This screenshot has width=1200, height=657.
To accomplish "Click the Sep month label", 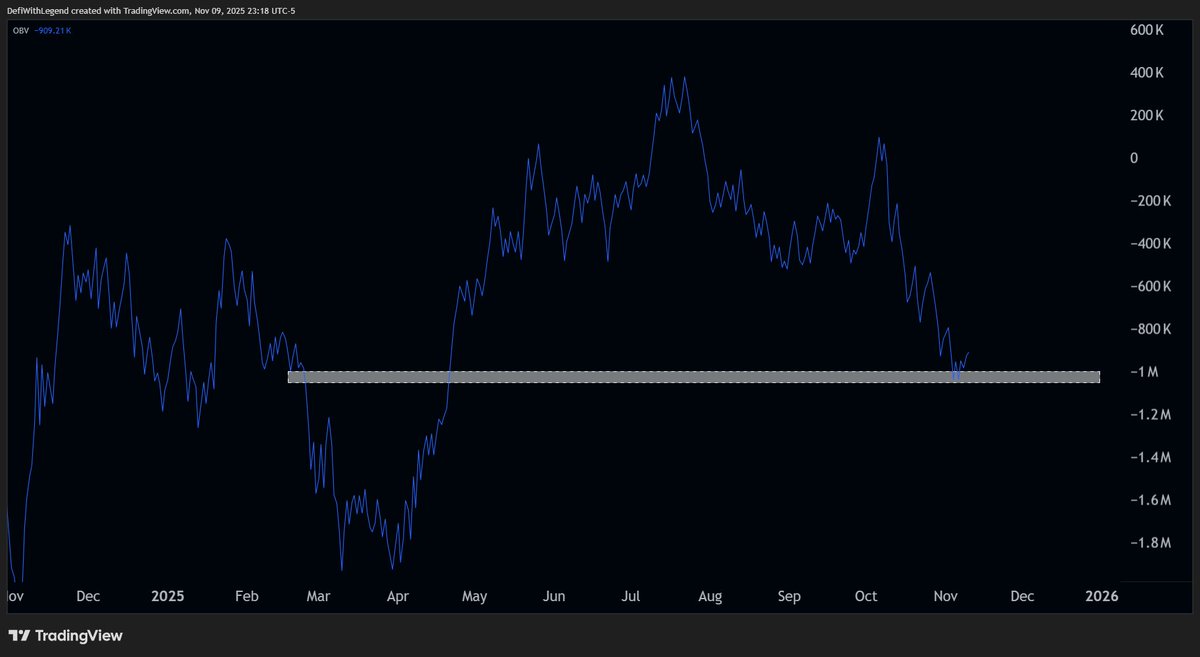I will pyautogui.click(x=789, y=595).
